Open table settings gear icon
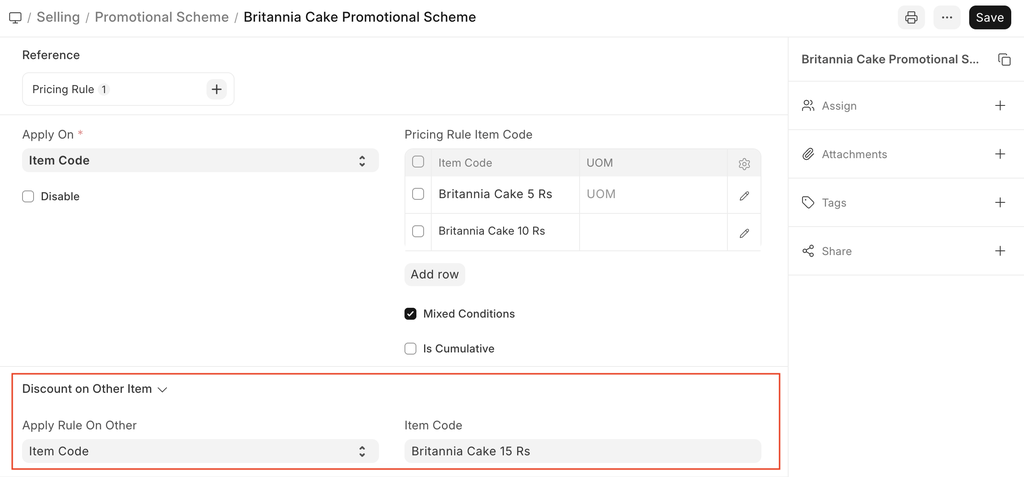Screen dimensions: 1024x477 tap(744, 163)
